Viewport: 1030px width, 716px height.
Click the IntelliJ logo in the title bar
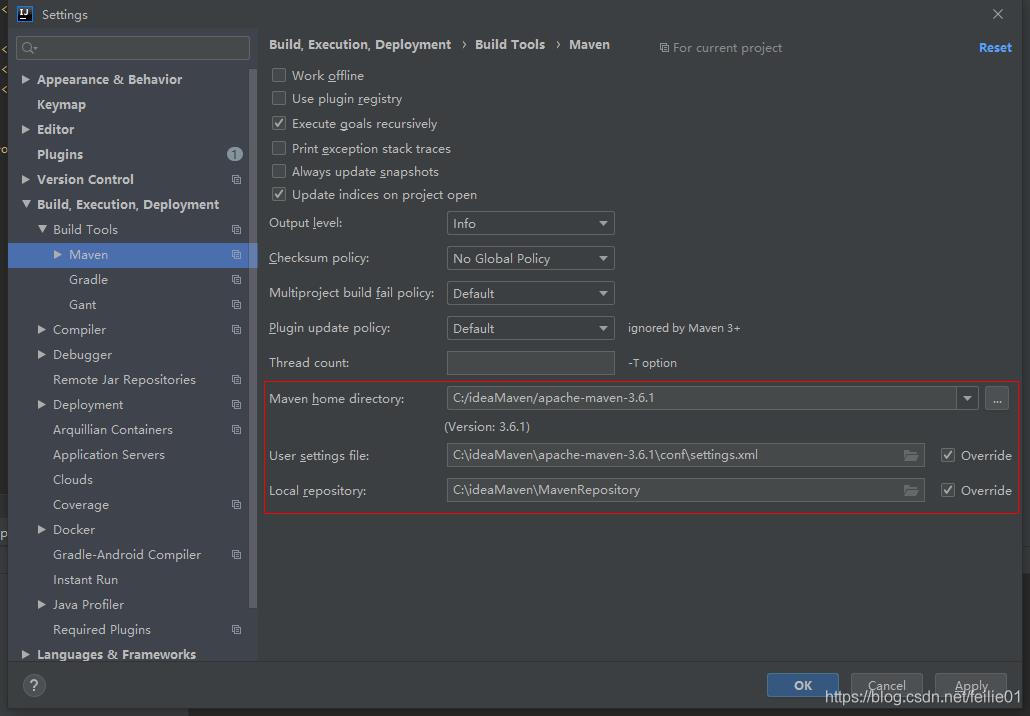pos(24,14)
